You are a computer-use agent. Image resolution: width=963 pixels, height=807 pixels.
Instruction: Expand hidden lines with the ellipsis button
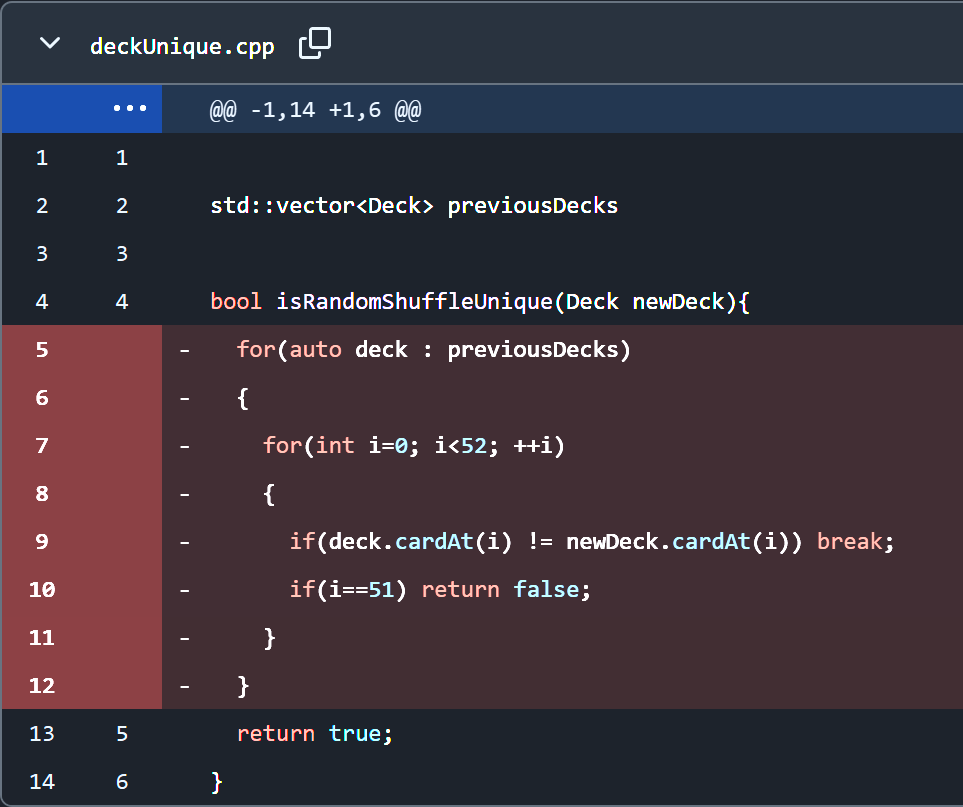click(130, 109)
